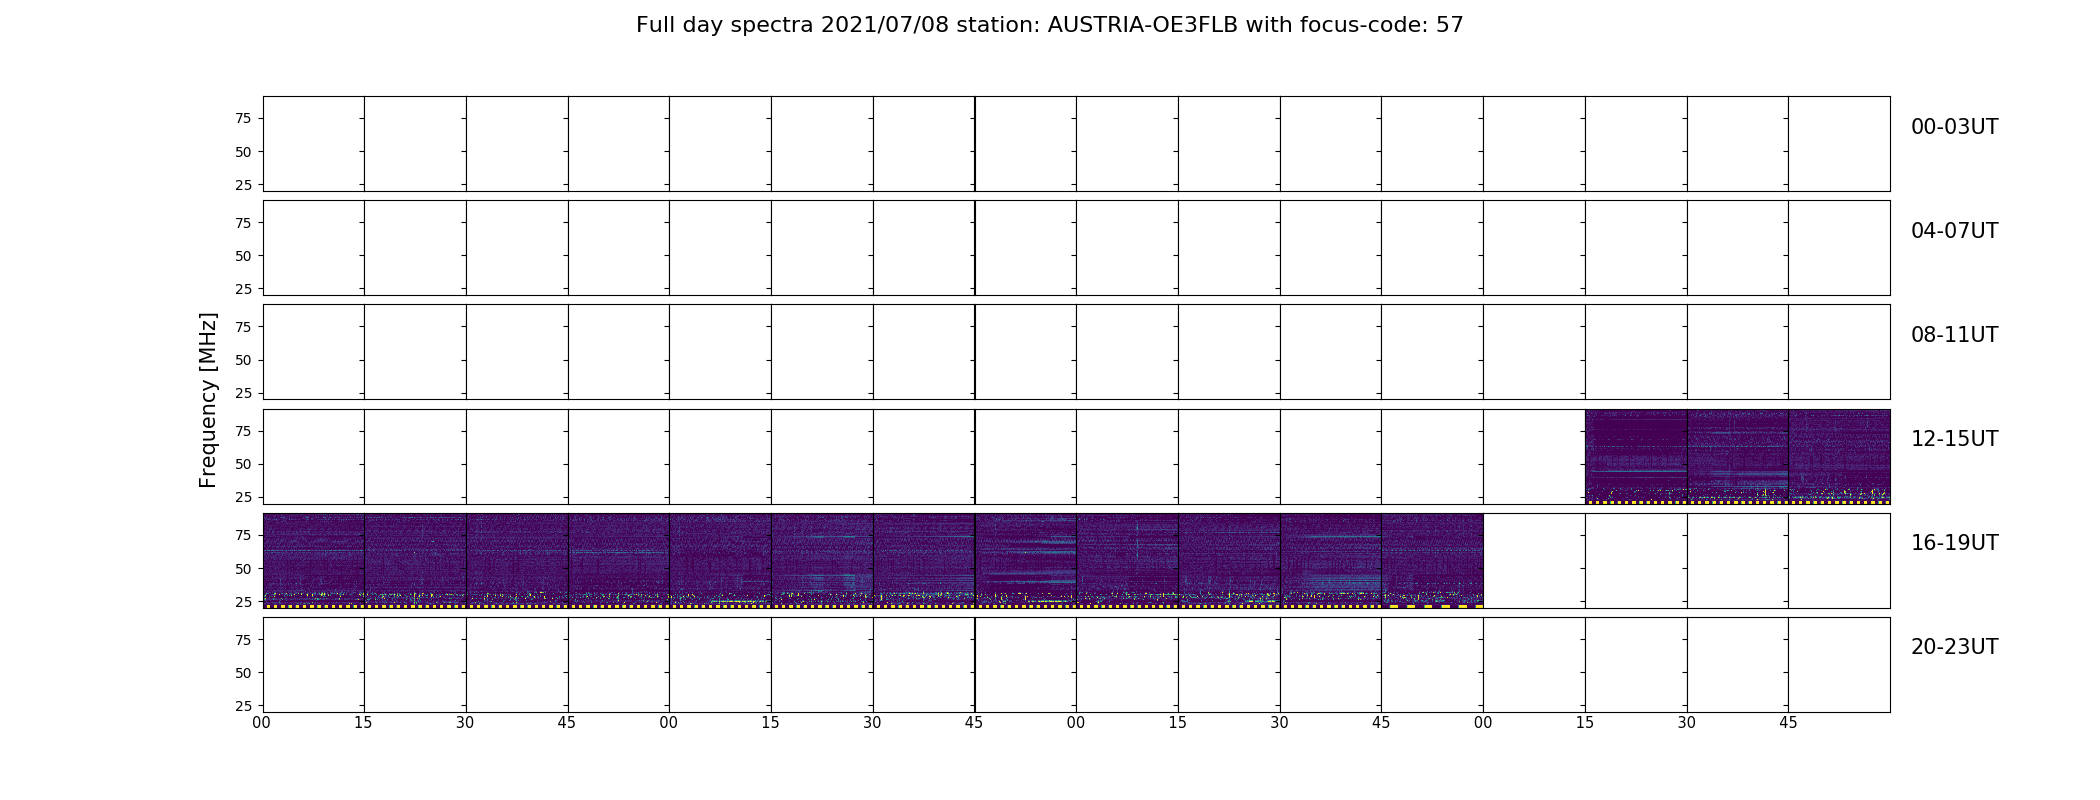Click the 75 tick label of the 12-15UT row

pos(243,432)
